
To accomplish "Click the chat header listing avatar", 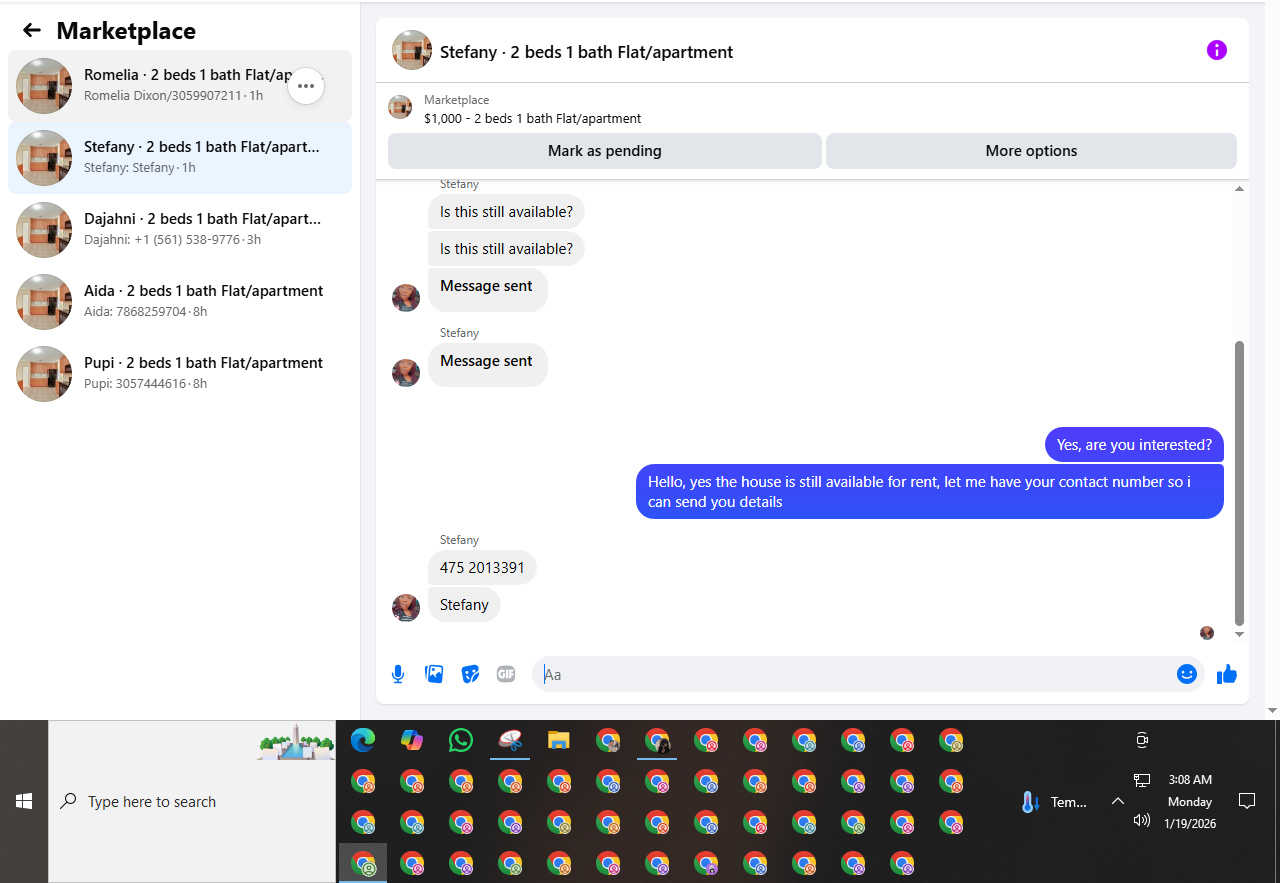I will (x=412, y=50).
